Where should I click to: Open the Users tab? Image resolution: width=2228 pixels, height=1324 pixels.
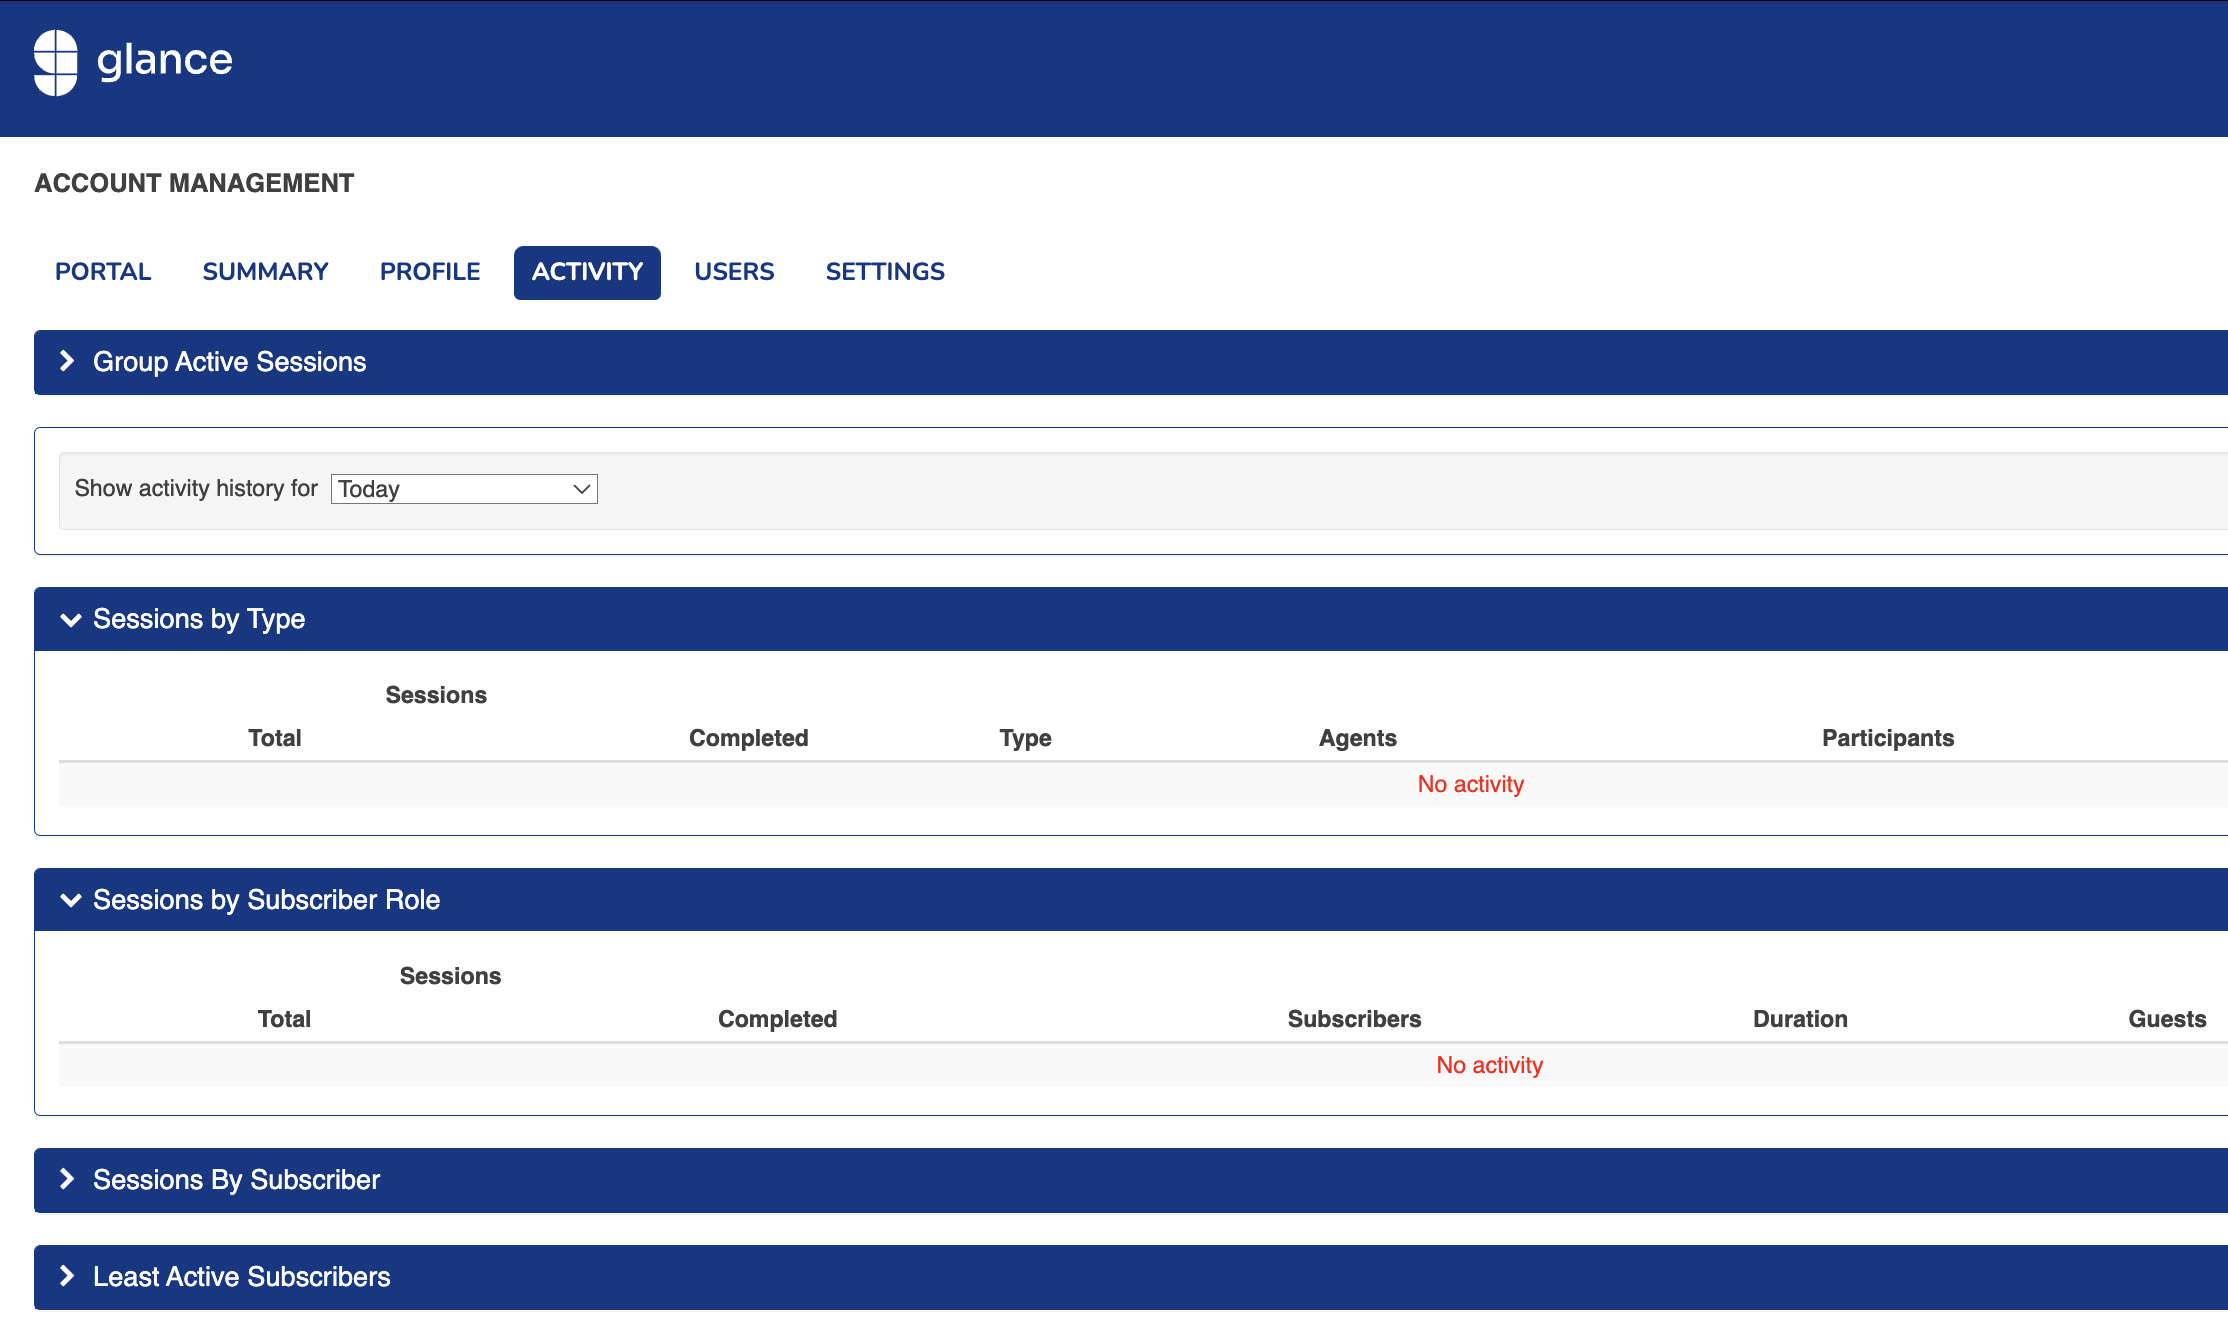(x=734, y=272)
